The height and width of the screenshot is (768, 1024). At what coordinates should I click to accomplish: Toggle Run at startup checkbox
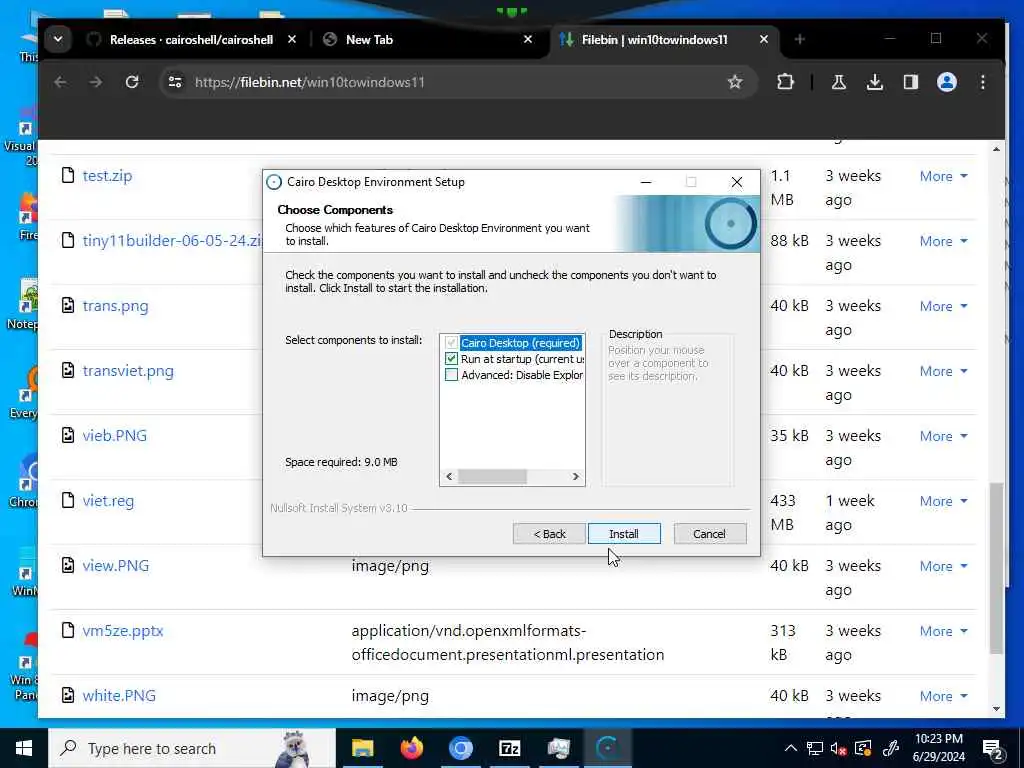tap(451, 359)
